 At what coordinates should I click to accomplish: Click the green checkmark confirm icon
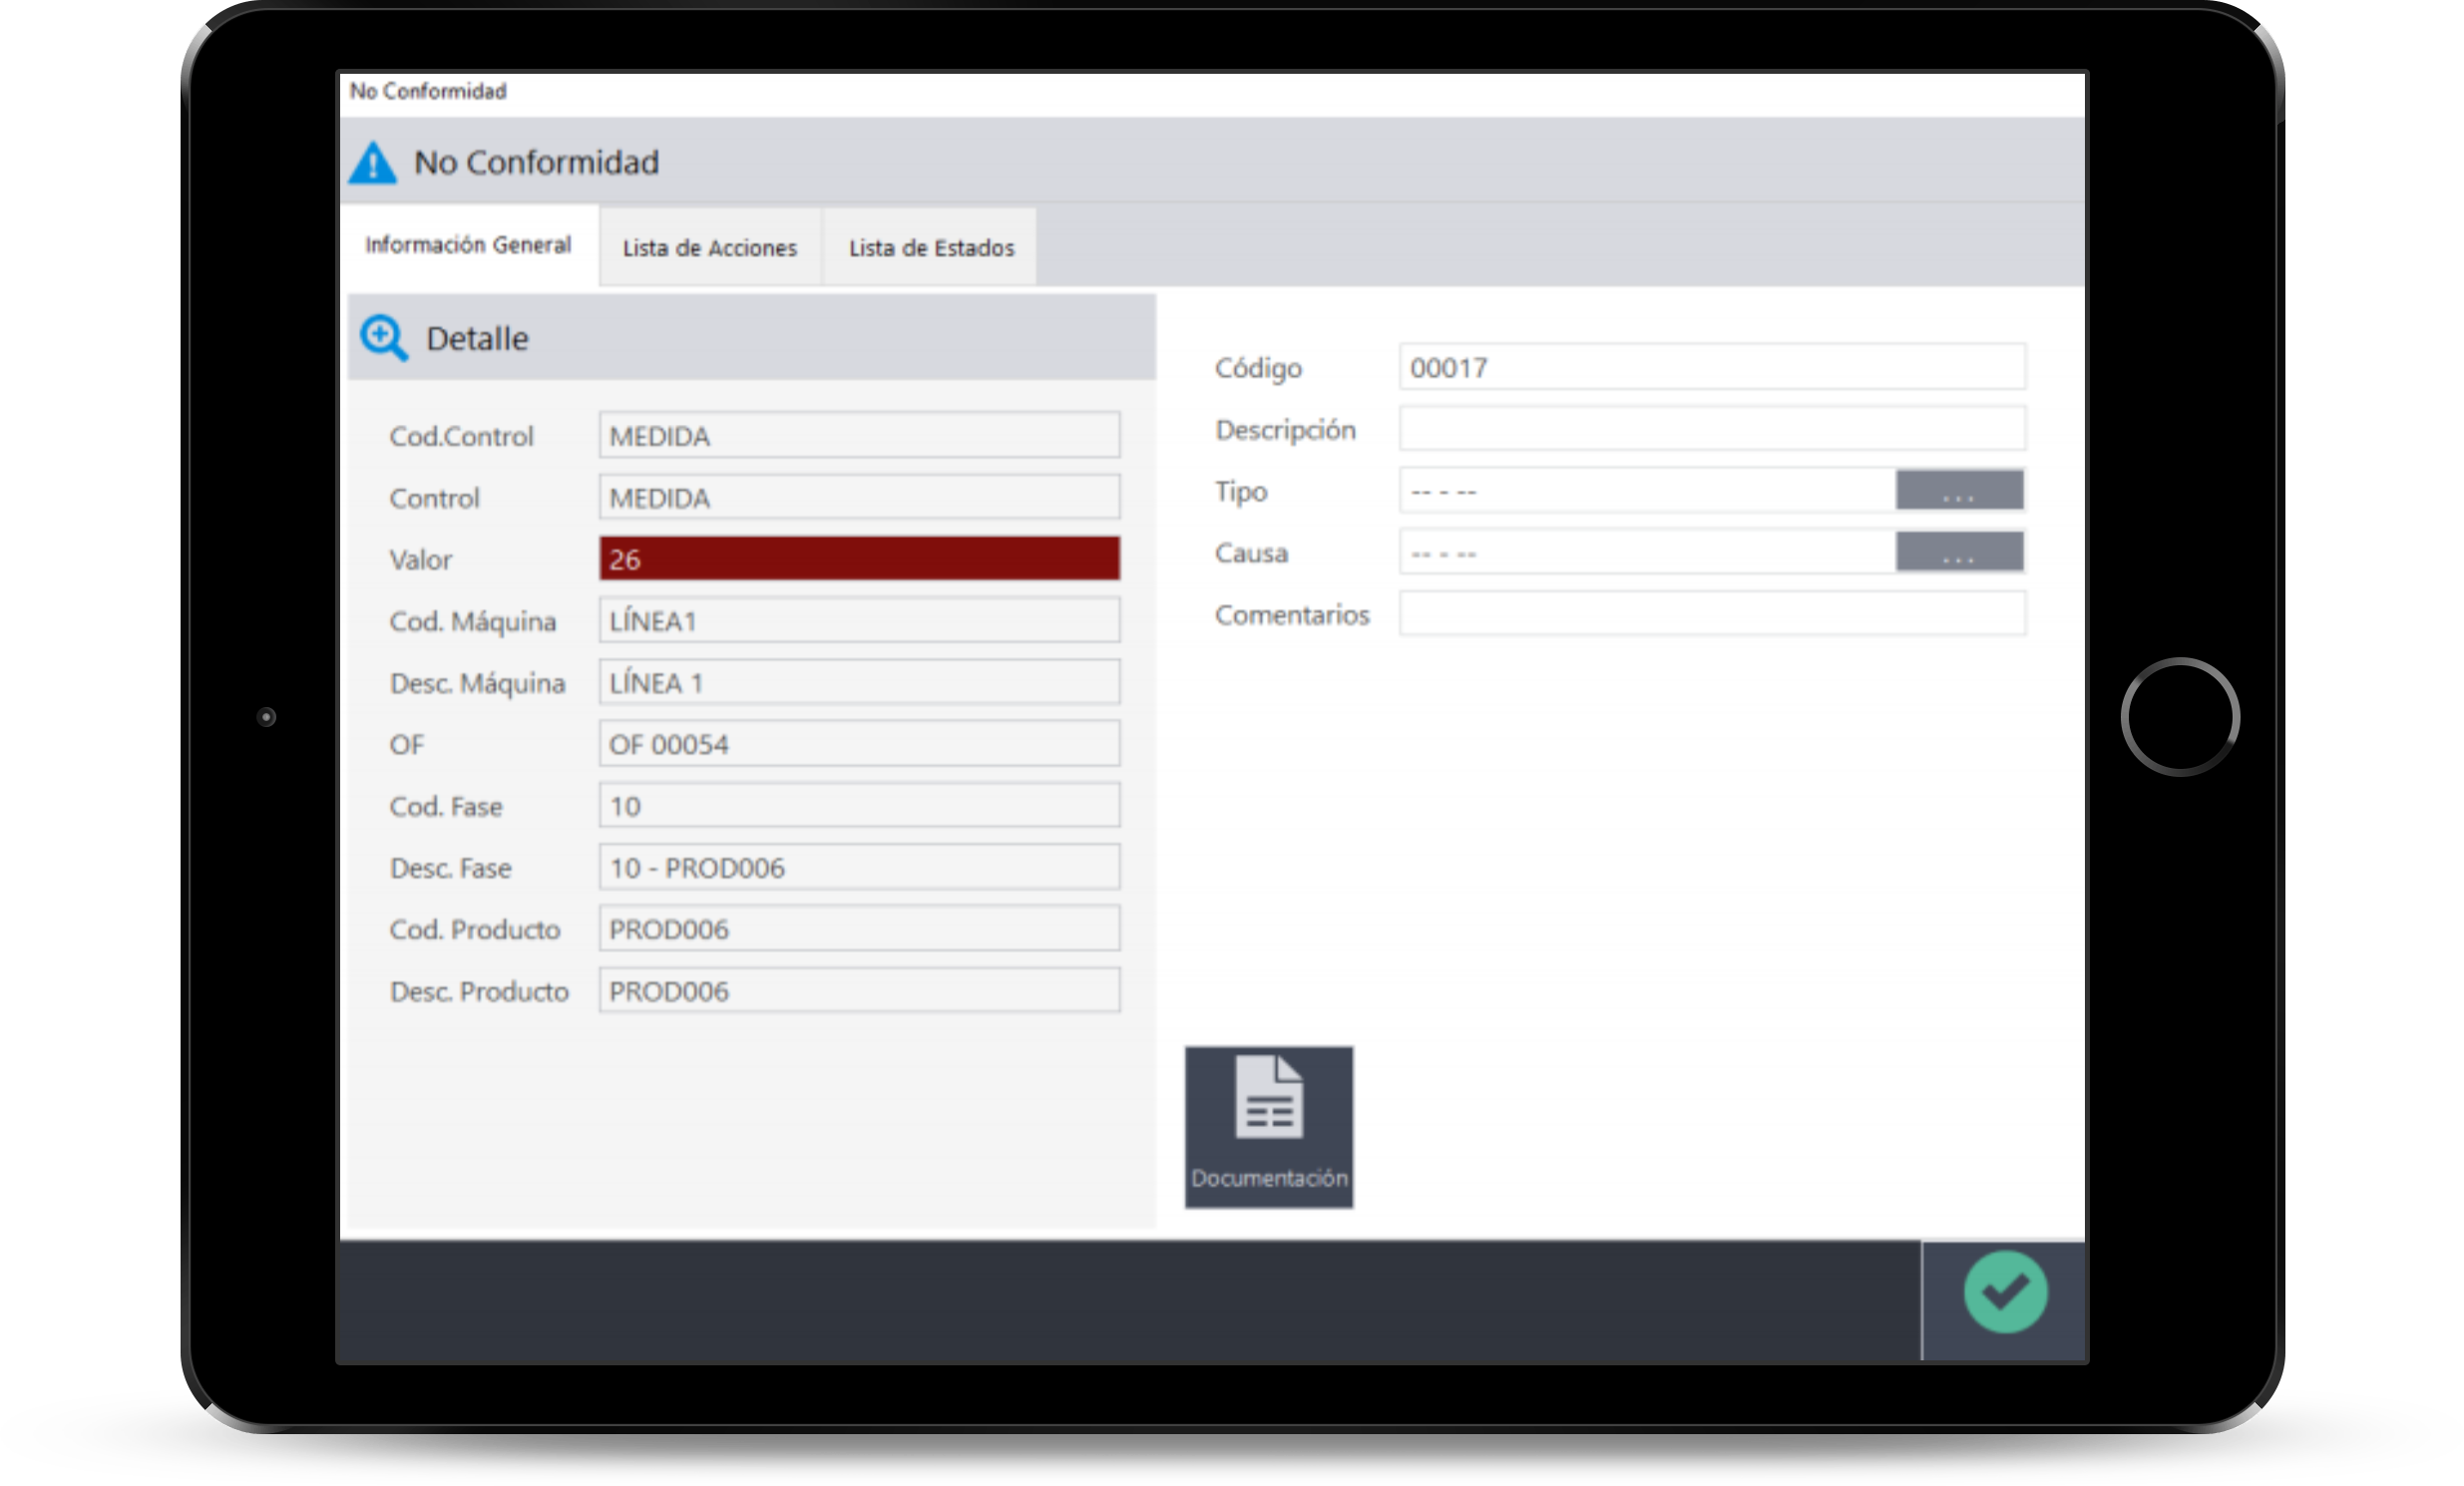[2004, 1292]
